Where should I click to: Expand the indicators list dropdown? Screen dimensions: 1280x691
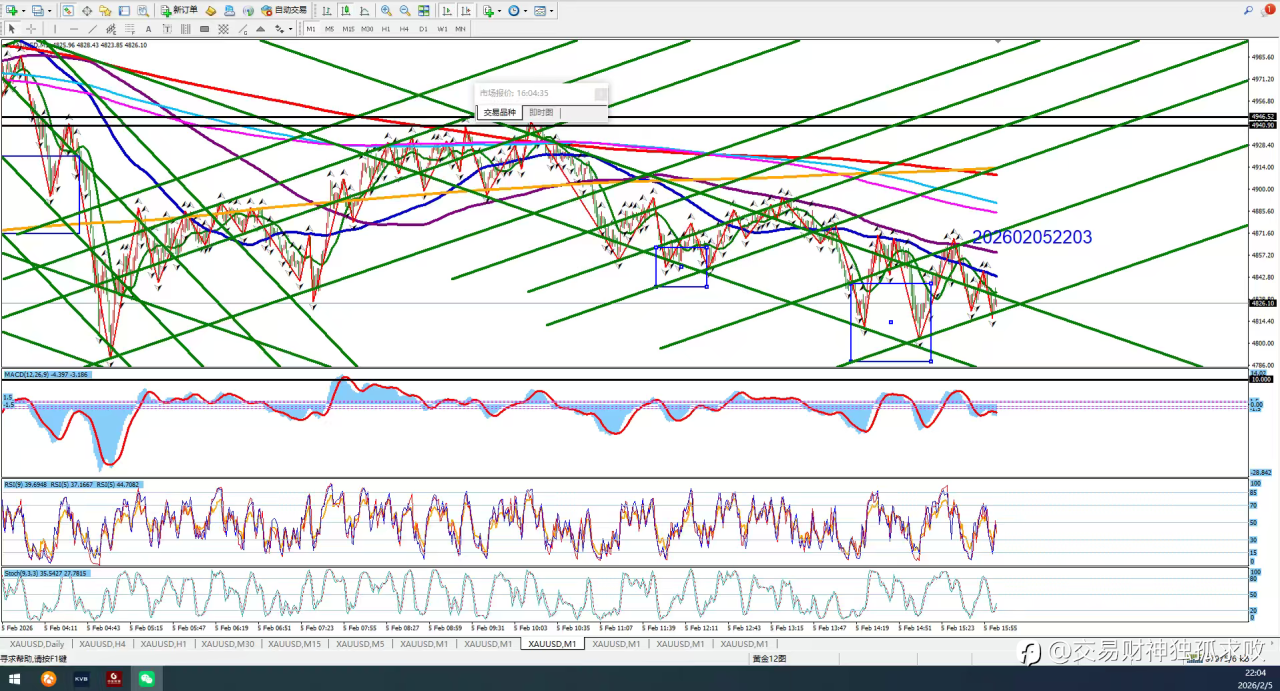[499, 10]
